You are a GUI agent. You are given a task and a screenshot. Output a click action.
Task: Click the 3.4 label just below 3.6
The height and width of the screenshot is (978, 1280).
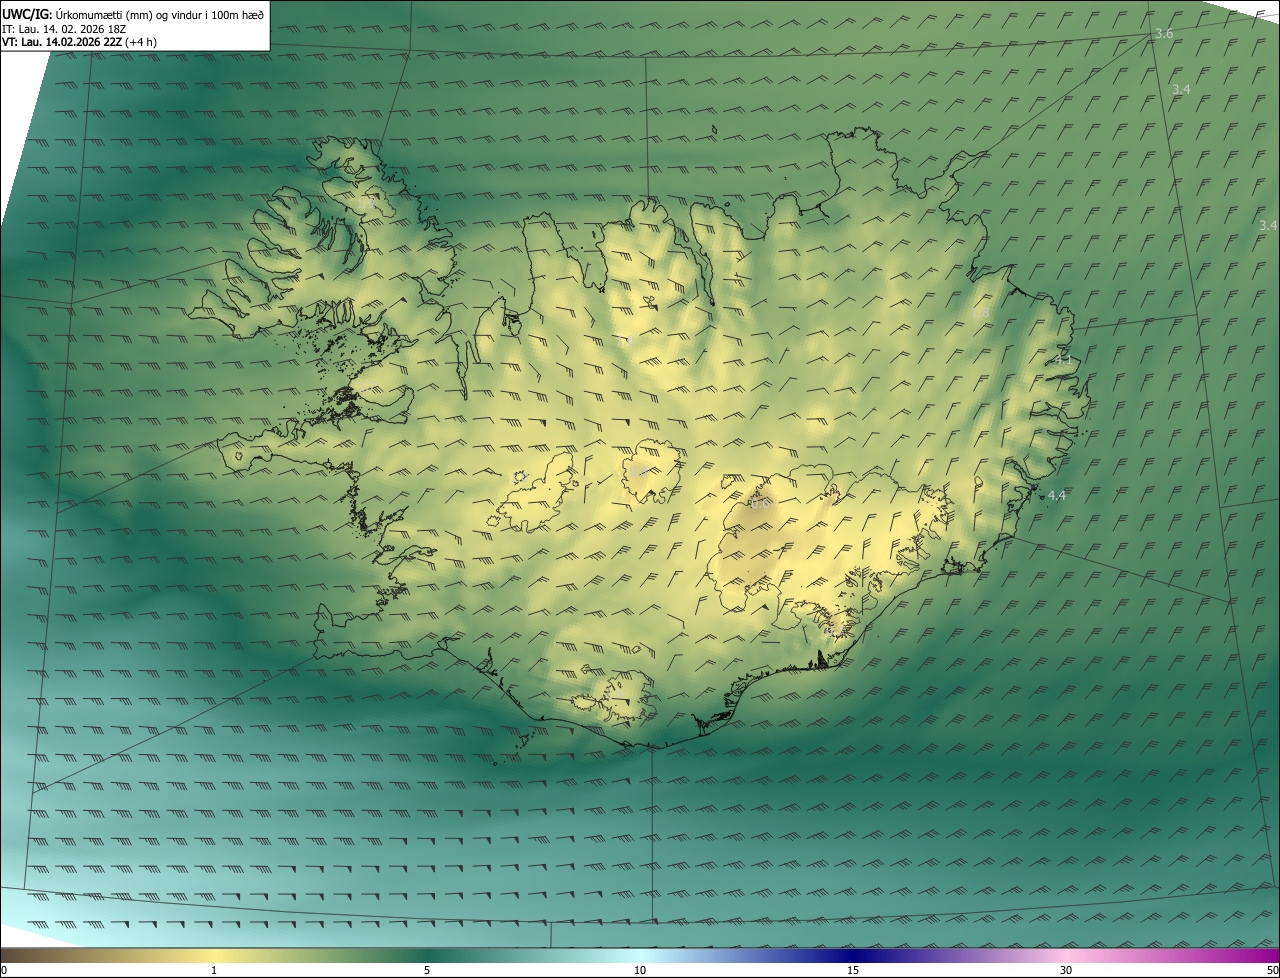(1181, 90)
